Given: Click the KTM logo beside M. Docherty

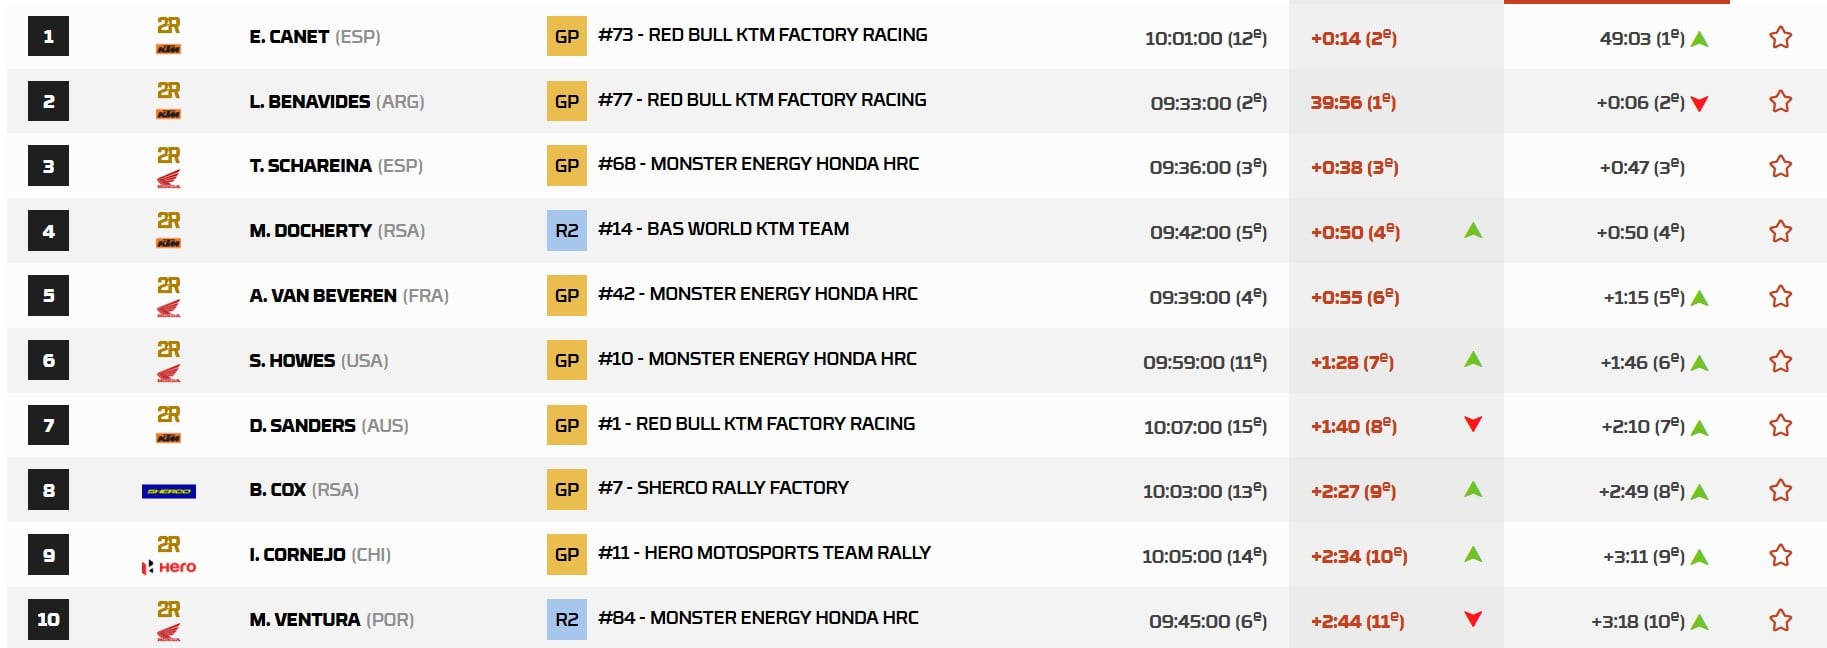Looking at the screenshot, I should point(168,243).
